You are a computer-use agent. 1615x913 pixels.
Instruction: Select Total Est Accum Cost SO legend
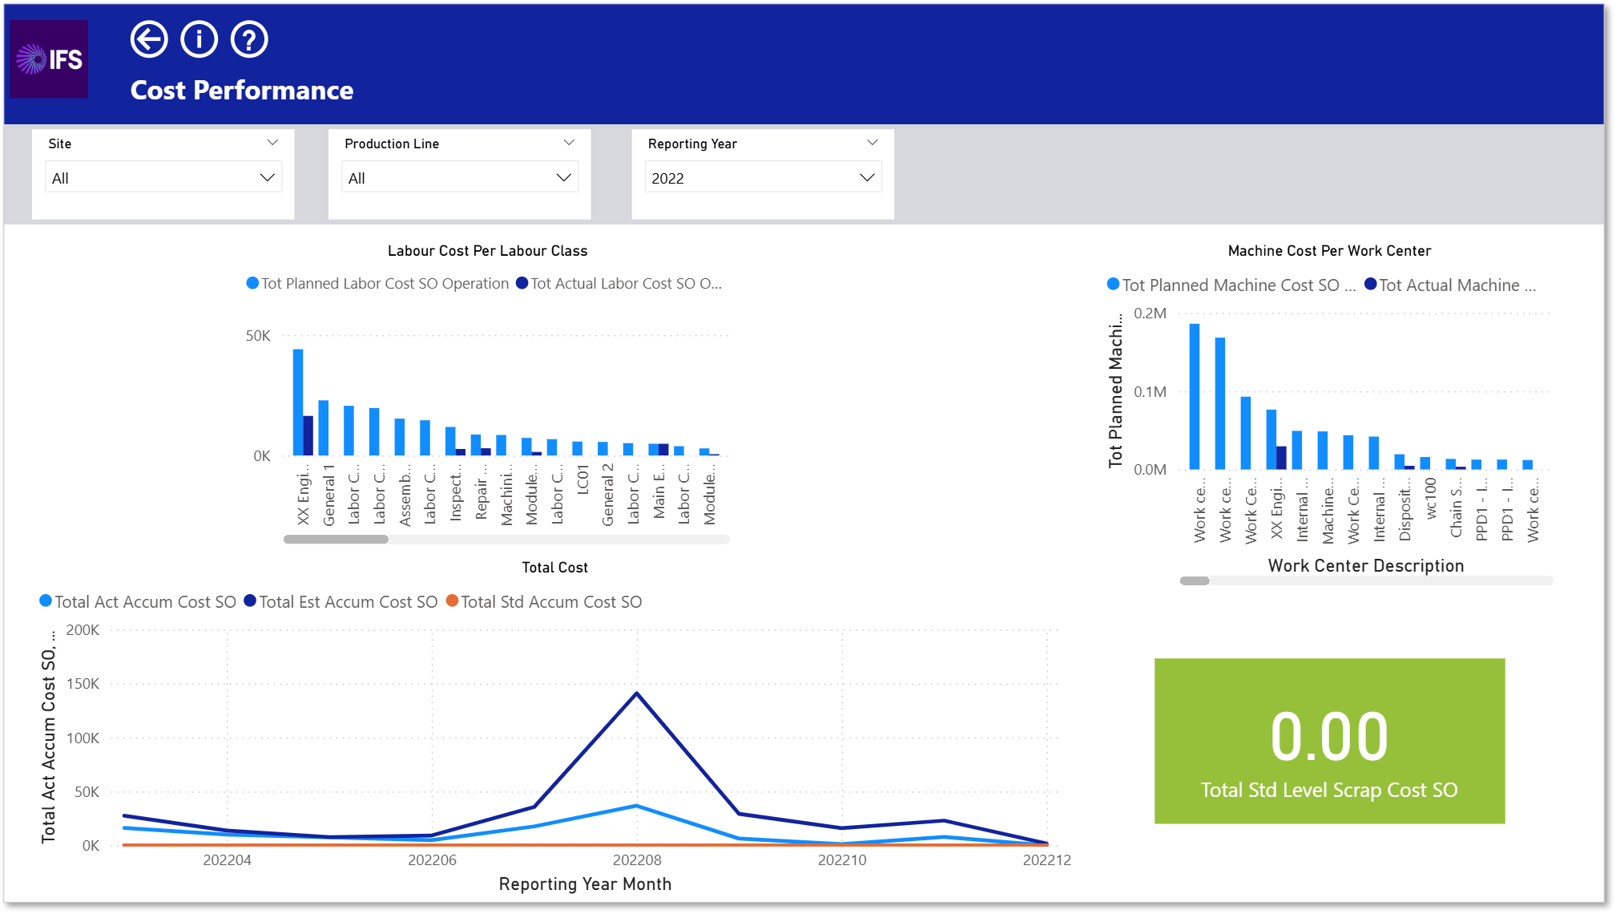pos(341,601)
